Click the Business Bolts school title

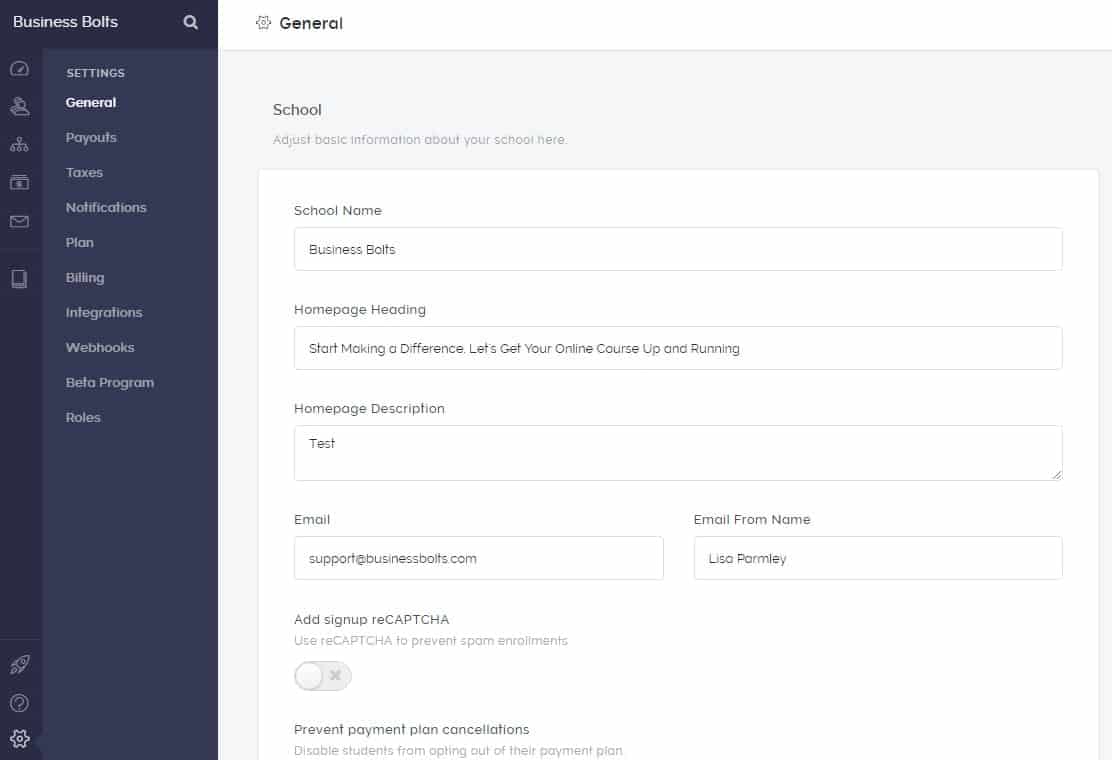65,22
